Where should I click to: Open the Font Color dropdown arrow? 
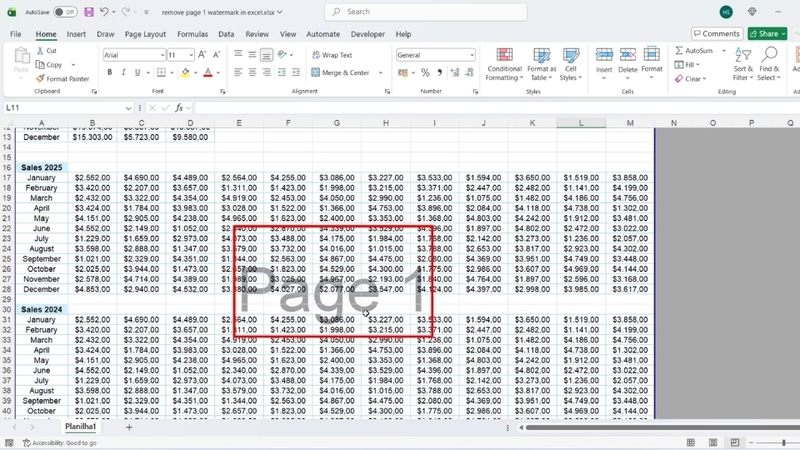(x=218, y=72)
